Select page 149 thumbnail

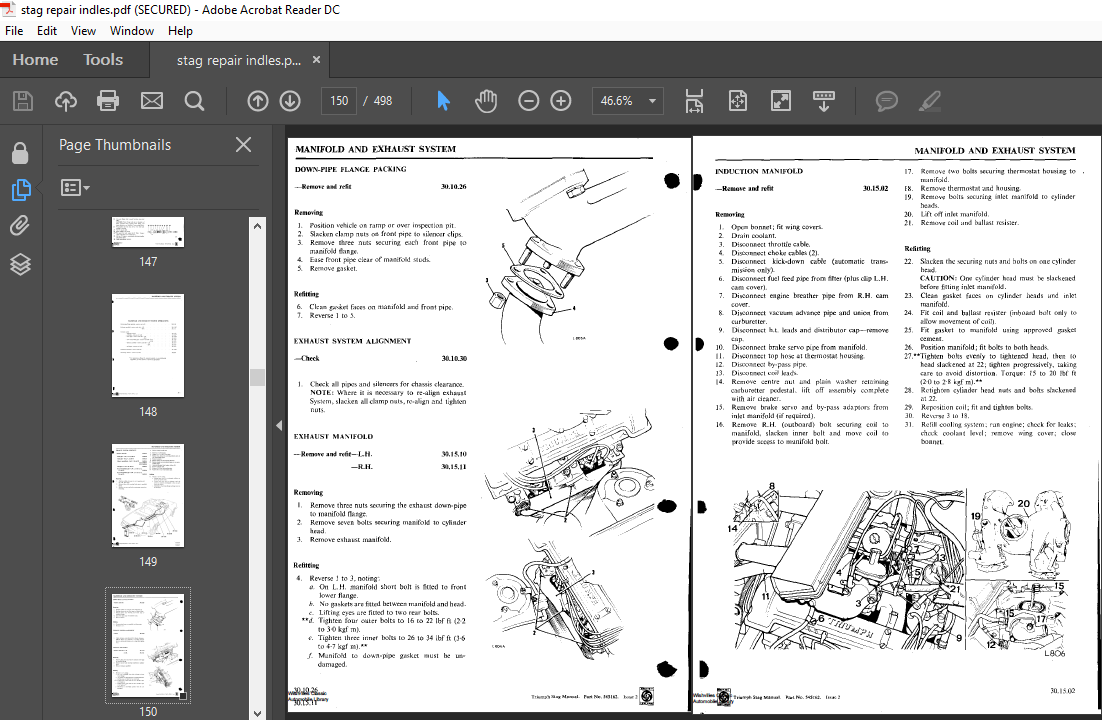point(148,496)
